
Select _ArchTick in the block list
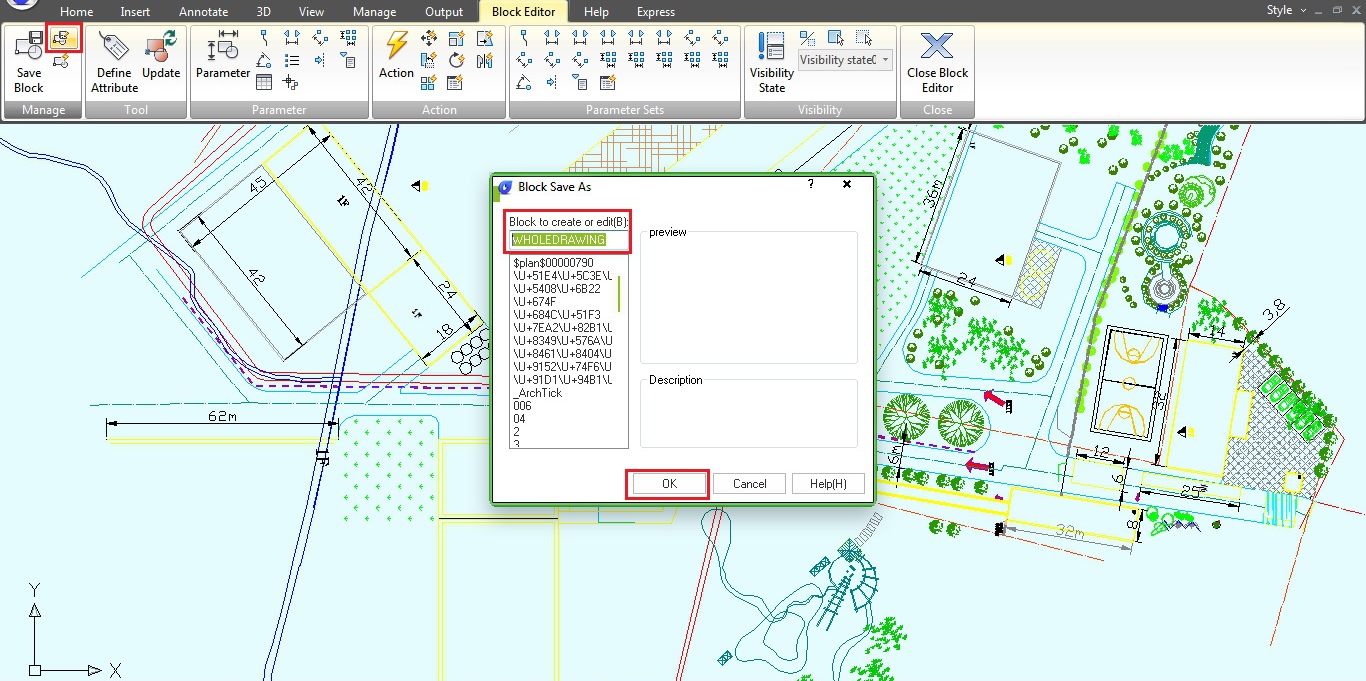point(538,393)
